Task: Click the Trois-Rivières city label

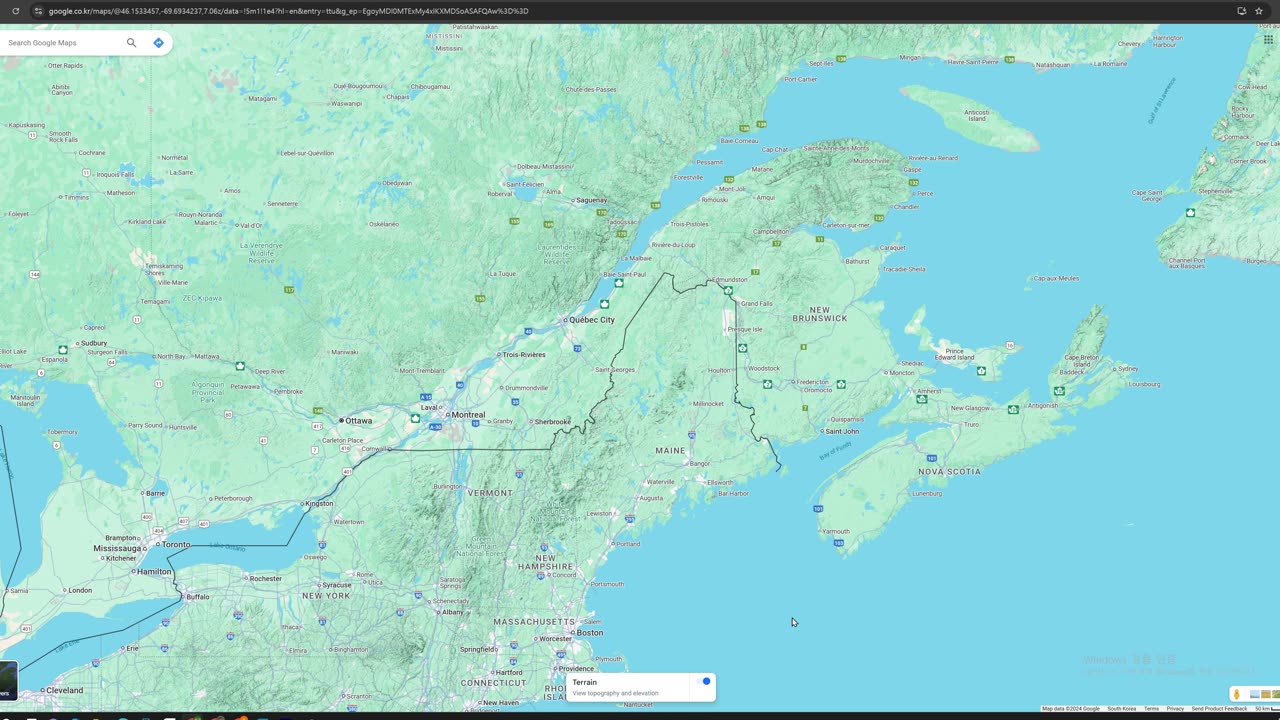Action: click(524, 355)
